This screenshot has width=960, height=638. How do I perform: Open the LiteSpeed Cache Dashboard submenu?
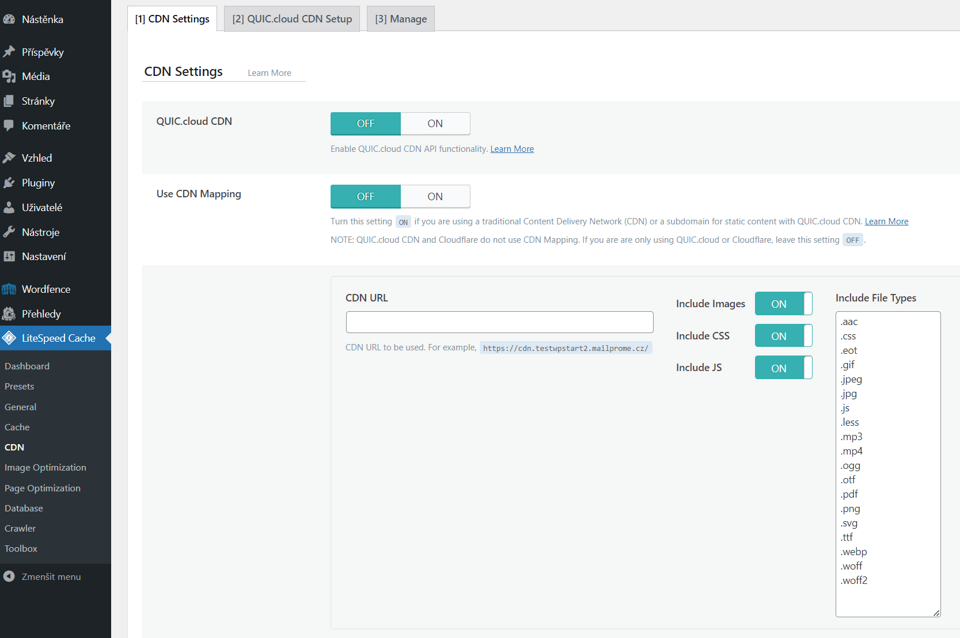(27, 366)
